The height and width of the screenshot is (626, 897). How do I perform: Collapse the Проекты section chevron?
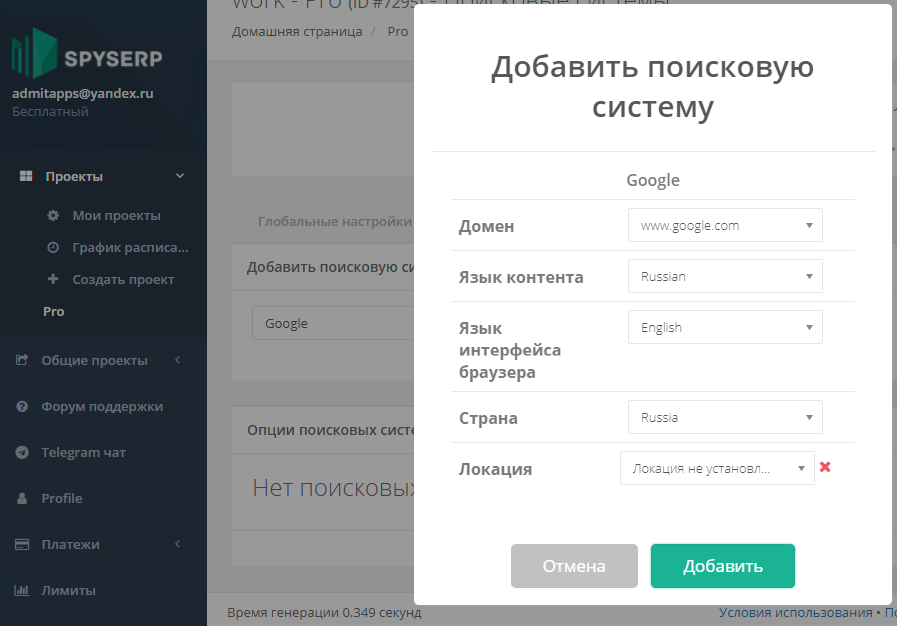(x=180, y=175)
